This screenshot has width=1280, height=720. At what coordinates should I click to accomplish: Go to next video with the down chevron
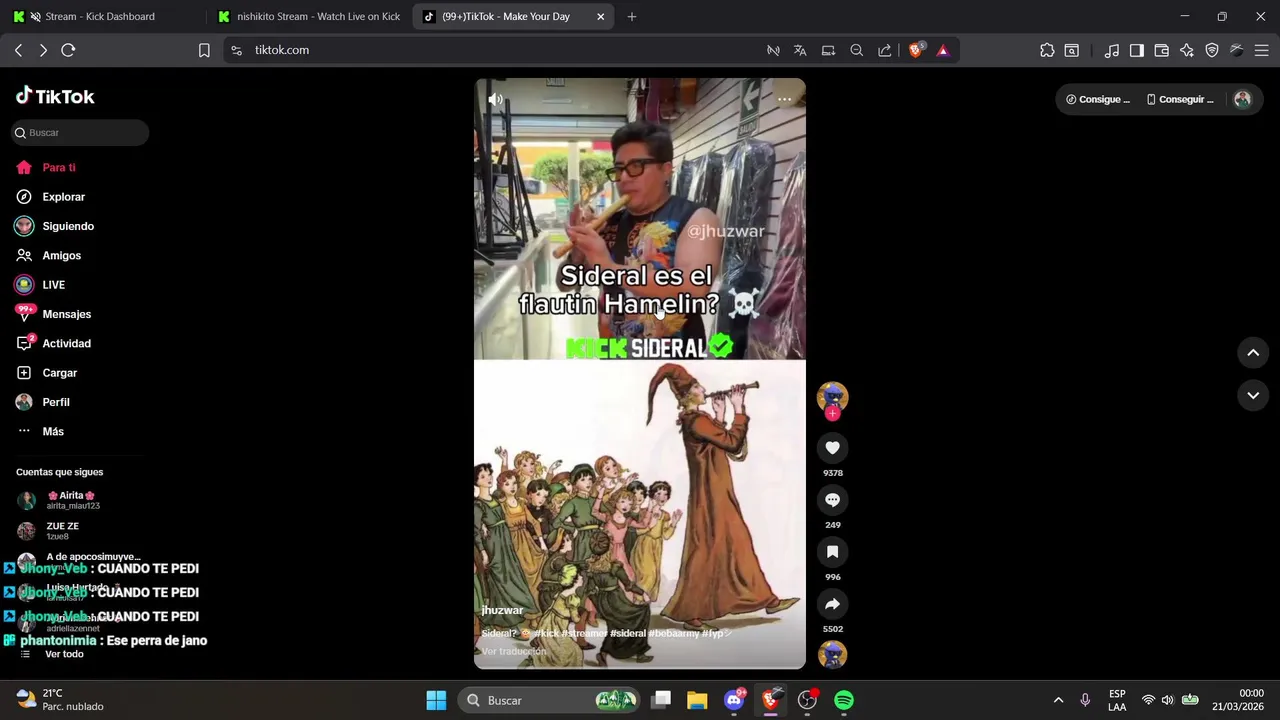point(1253,395)
